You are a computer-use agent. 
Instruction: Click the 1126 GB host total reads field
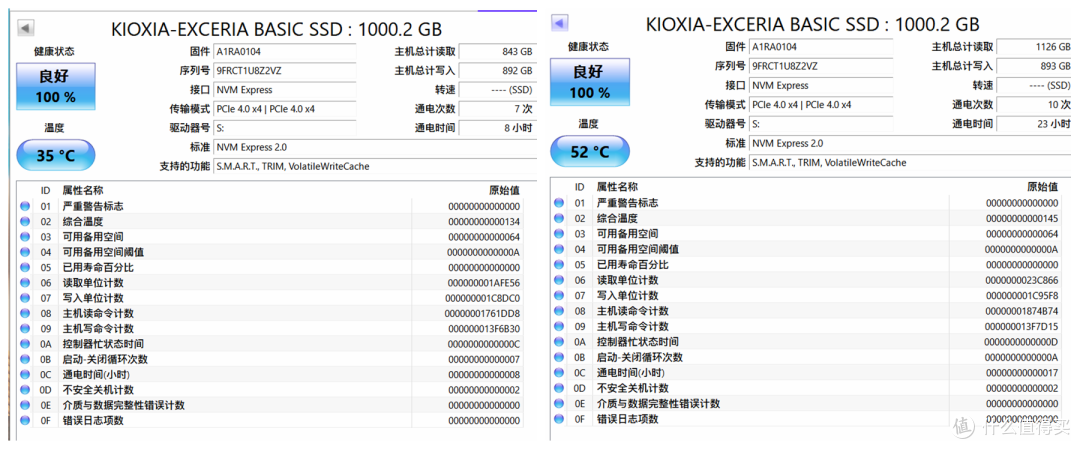pos(1035,47)
